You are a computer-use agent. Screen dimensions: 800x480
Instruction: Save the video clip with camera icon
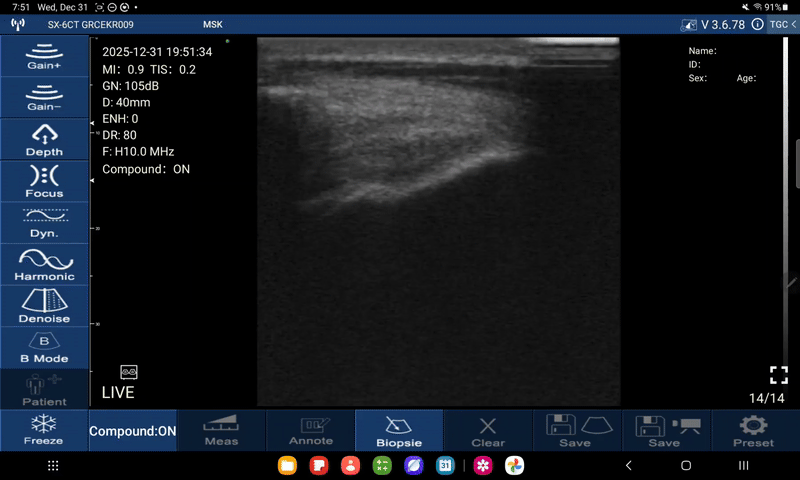tap(666, 431)
